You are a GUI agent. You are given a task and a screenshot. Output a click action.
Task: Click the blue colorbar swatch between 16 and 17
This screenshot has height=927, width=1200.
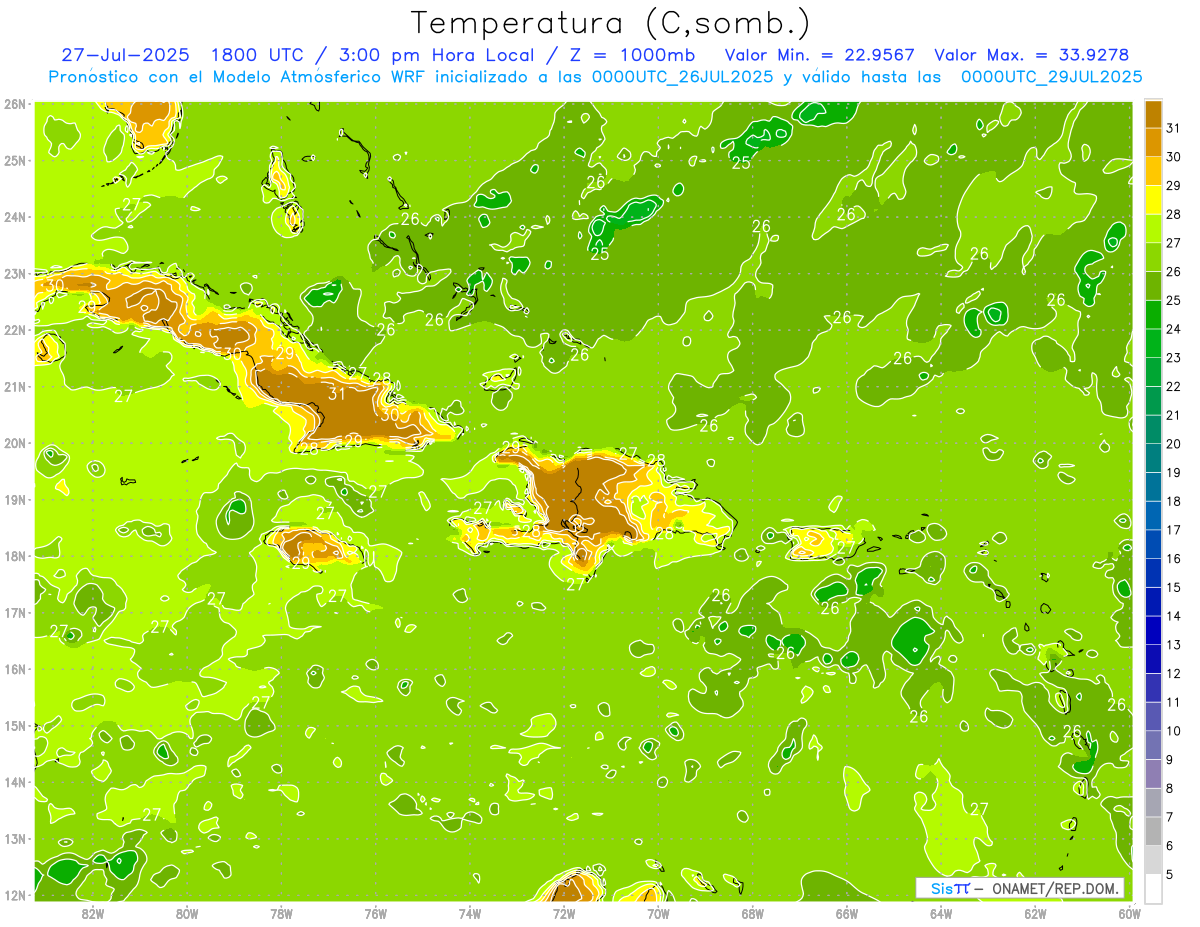(1154, 544)
